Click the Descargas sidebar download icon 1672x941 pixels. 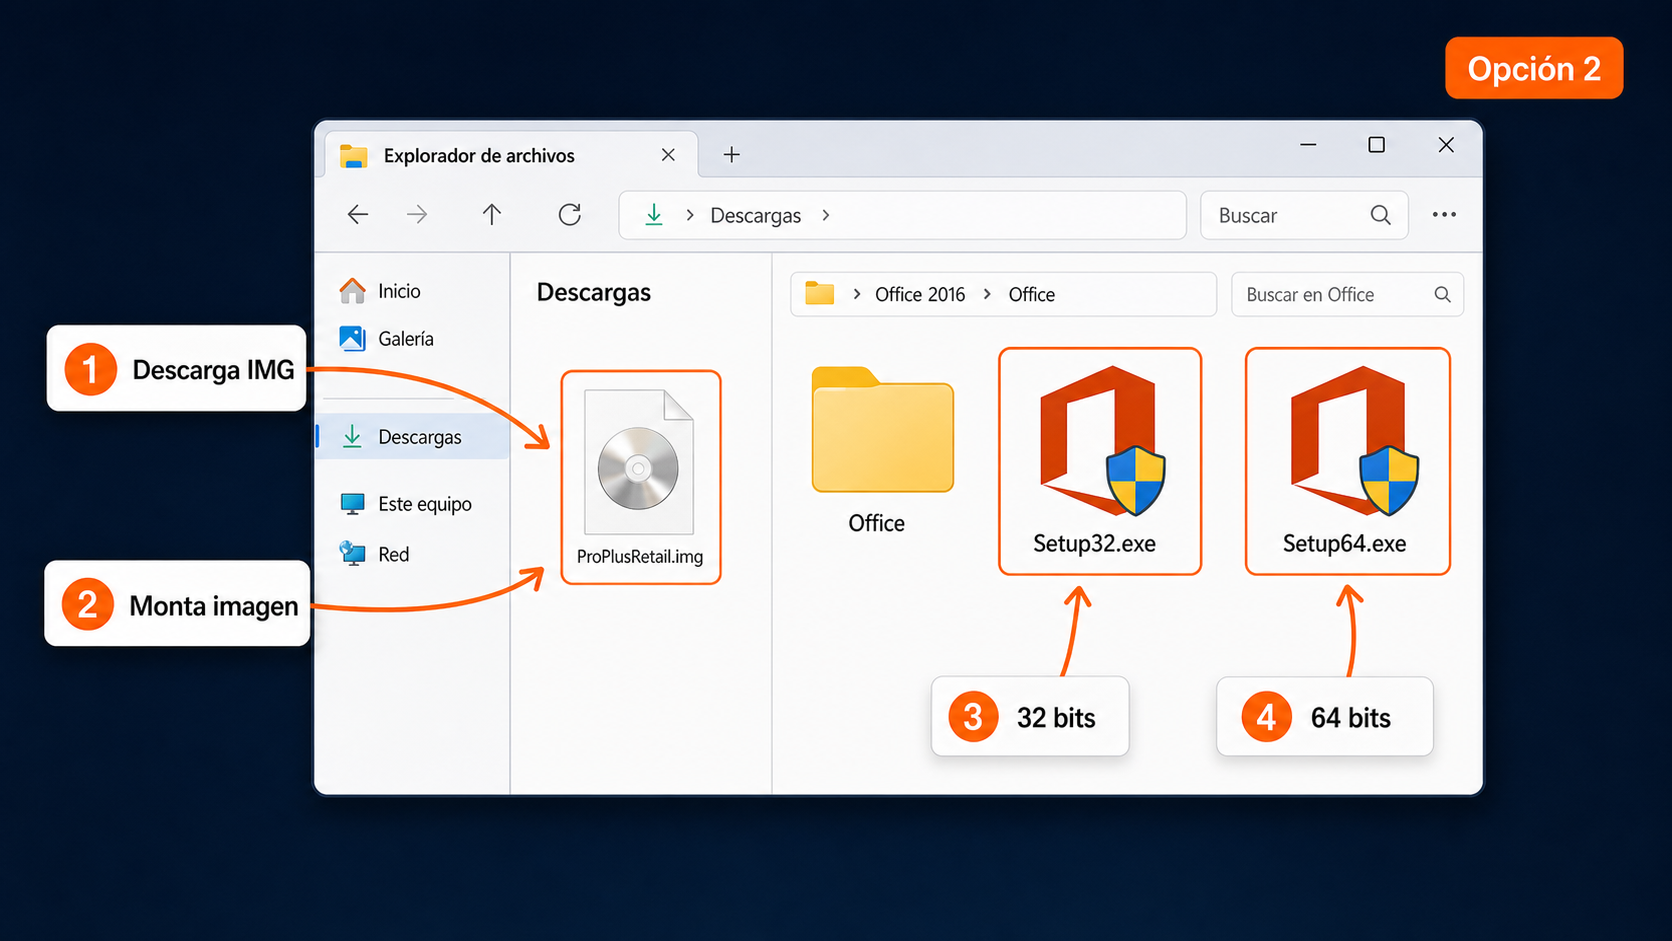(352, 437)
